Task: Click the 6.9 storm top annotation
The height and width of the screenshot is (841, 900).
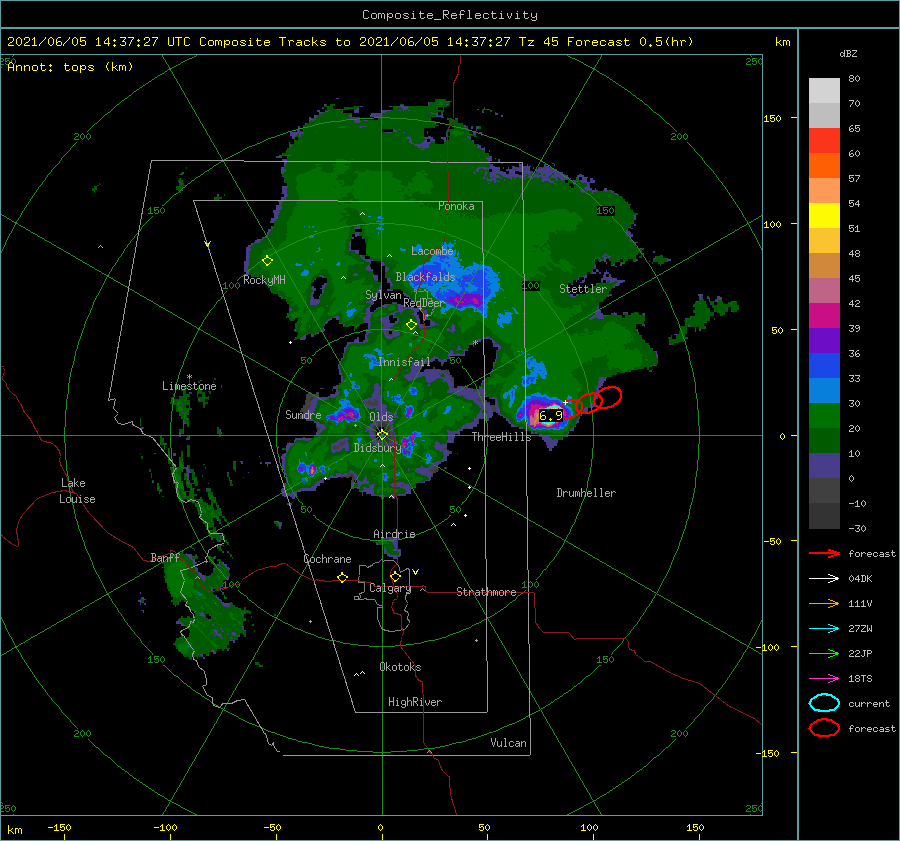Action: (x=550, y=415)
